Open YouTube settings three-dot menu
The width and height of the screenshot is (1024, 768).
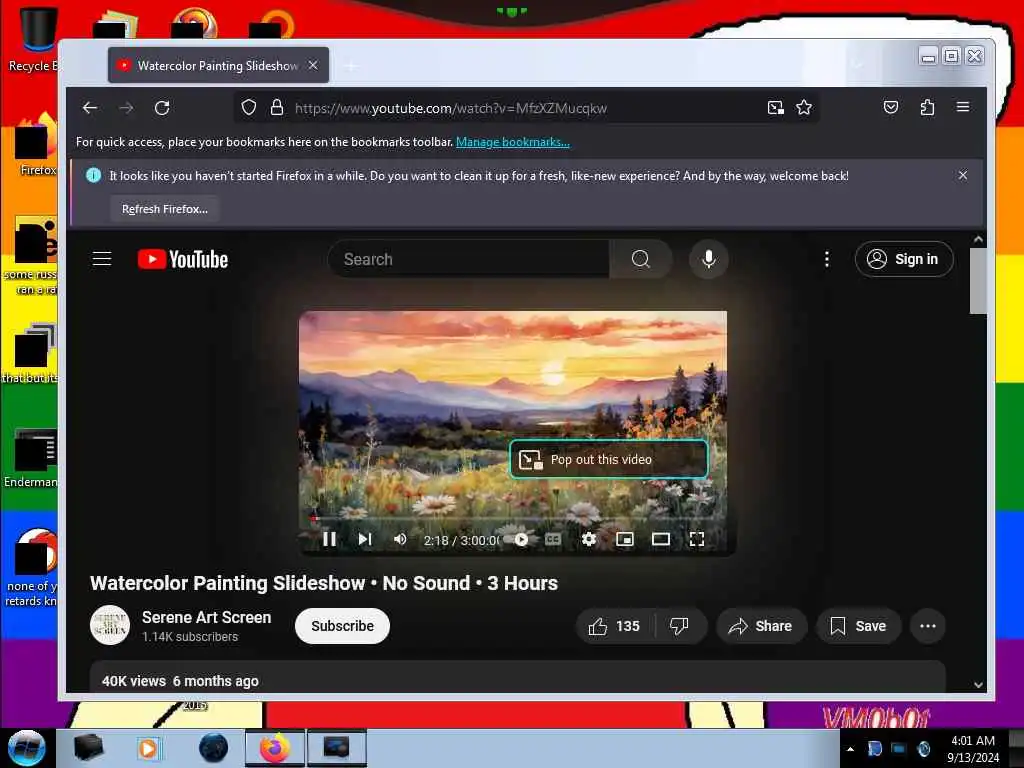[827, 259]
